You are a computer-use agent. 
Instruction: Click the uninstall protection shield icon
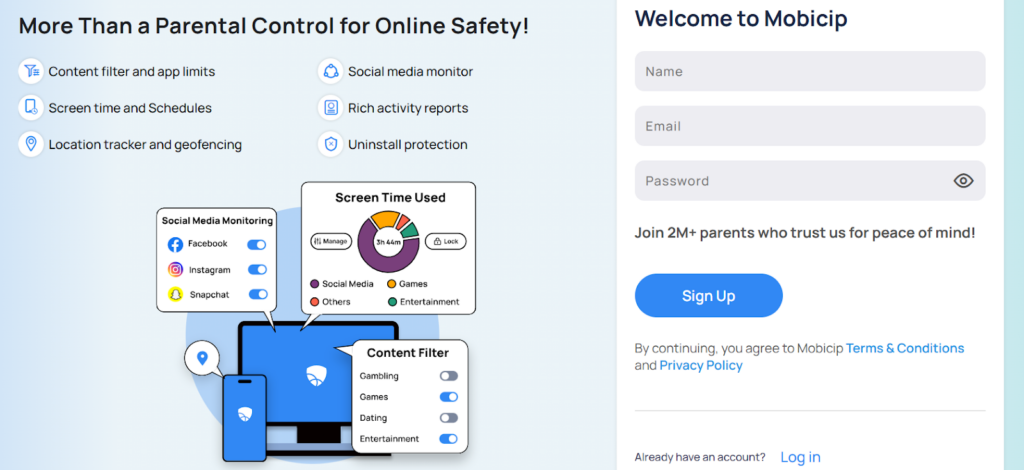pyautogui.click(x=331, y=144)
